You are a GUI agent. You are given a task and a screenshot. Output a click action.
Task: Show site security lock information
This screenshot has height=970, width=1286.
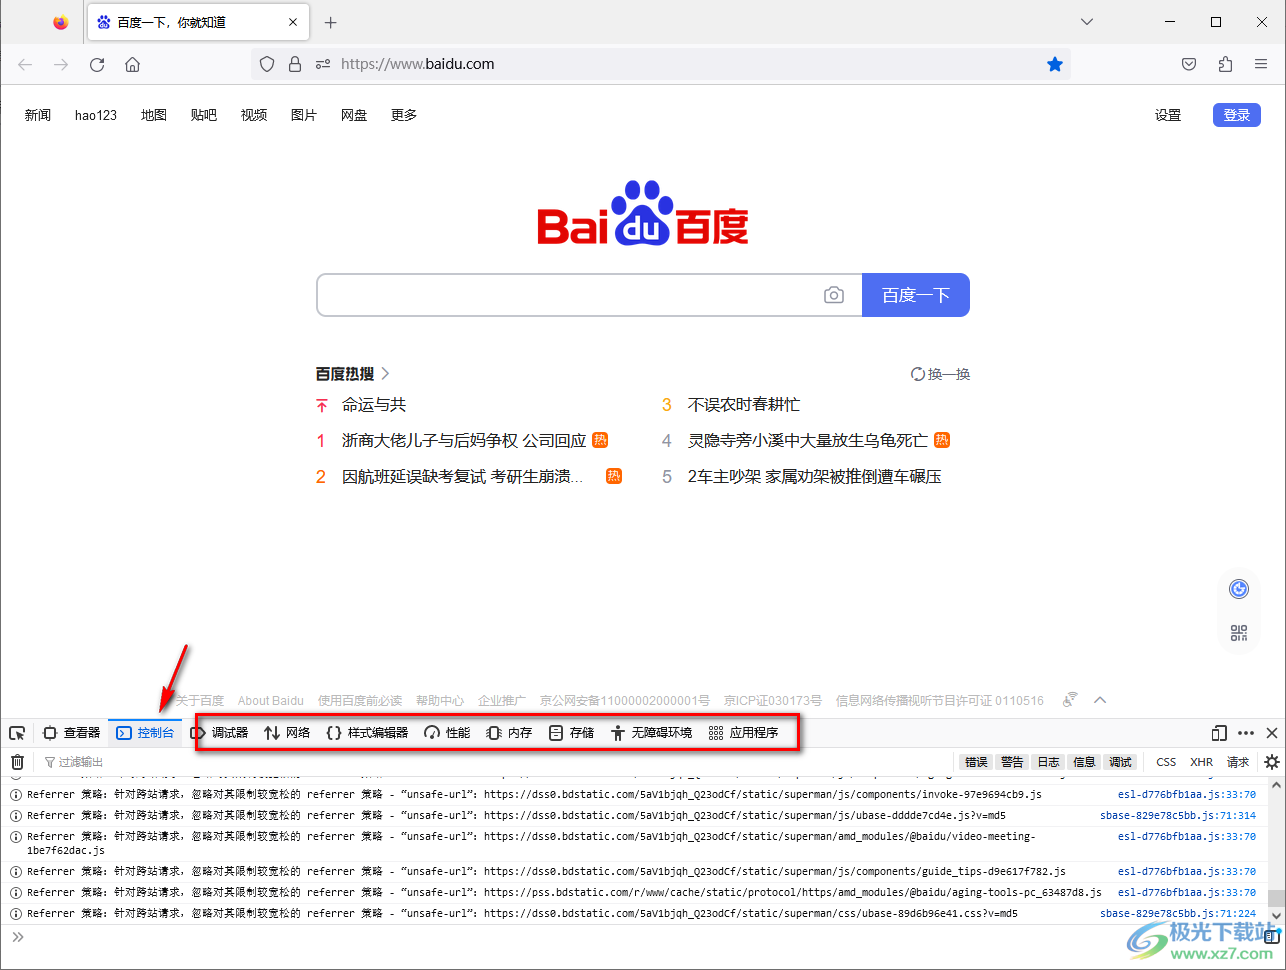295,64
